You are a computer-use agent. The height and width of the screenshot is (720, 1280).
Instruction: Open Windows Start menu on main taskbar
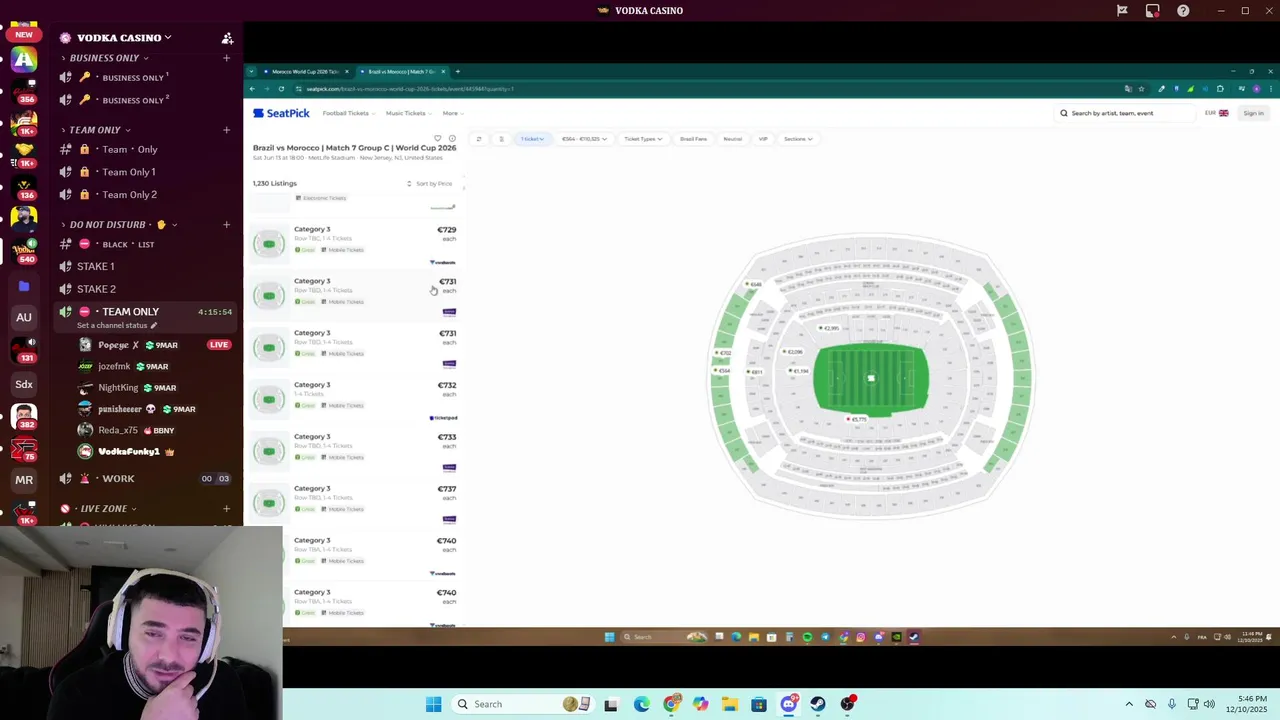click(x=433, y=704)
